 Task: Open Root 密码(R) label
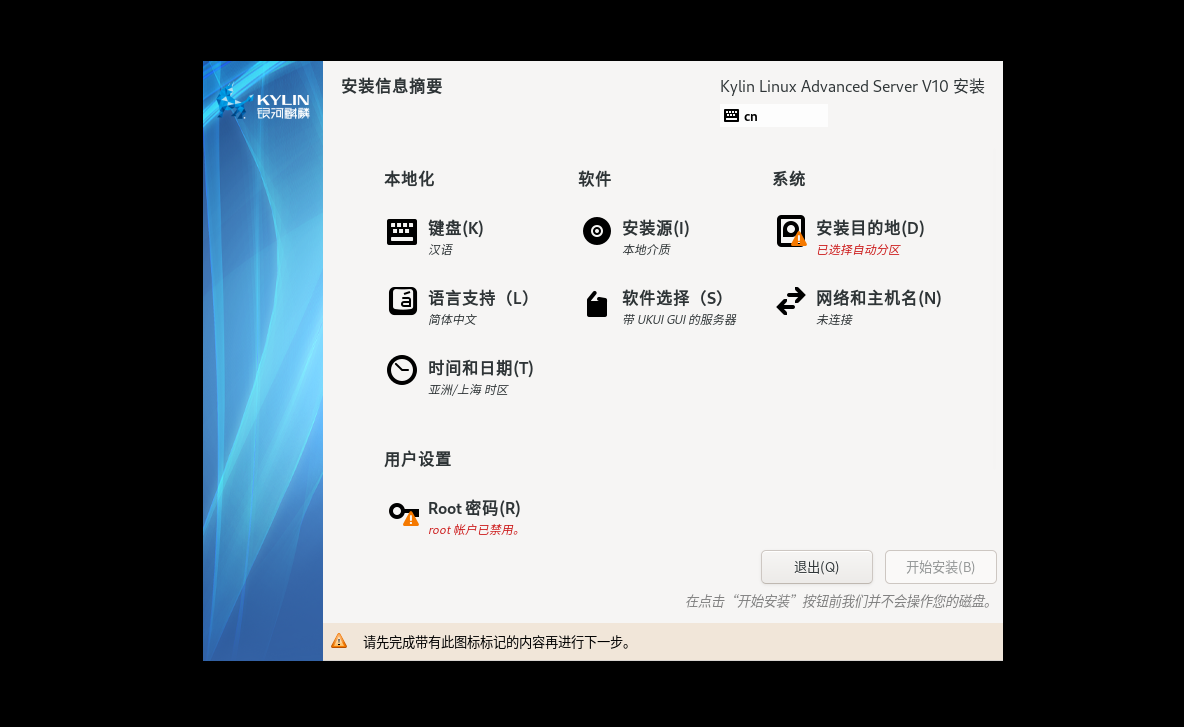tap(474, 508)
